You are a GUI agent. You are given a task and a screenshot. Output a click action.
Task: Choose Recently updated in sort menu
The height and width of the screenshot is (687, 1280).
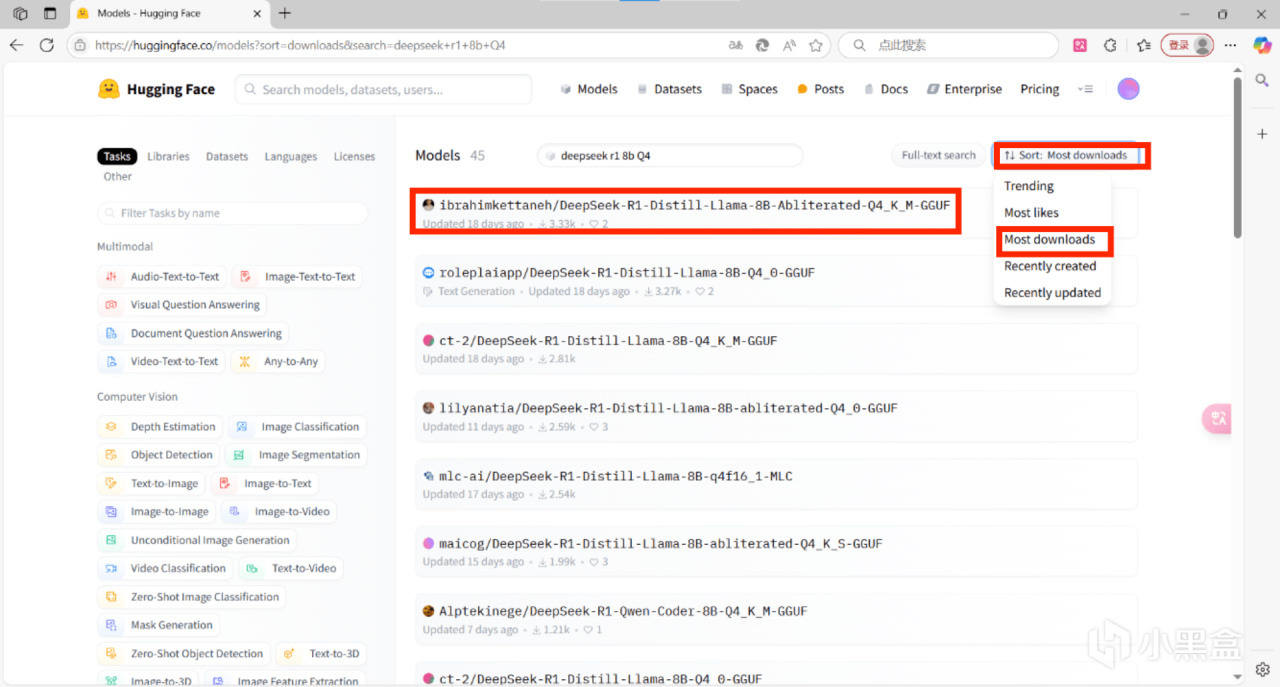click(x=1052, y=293)
